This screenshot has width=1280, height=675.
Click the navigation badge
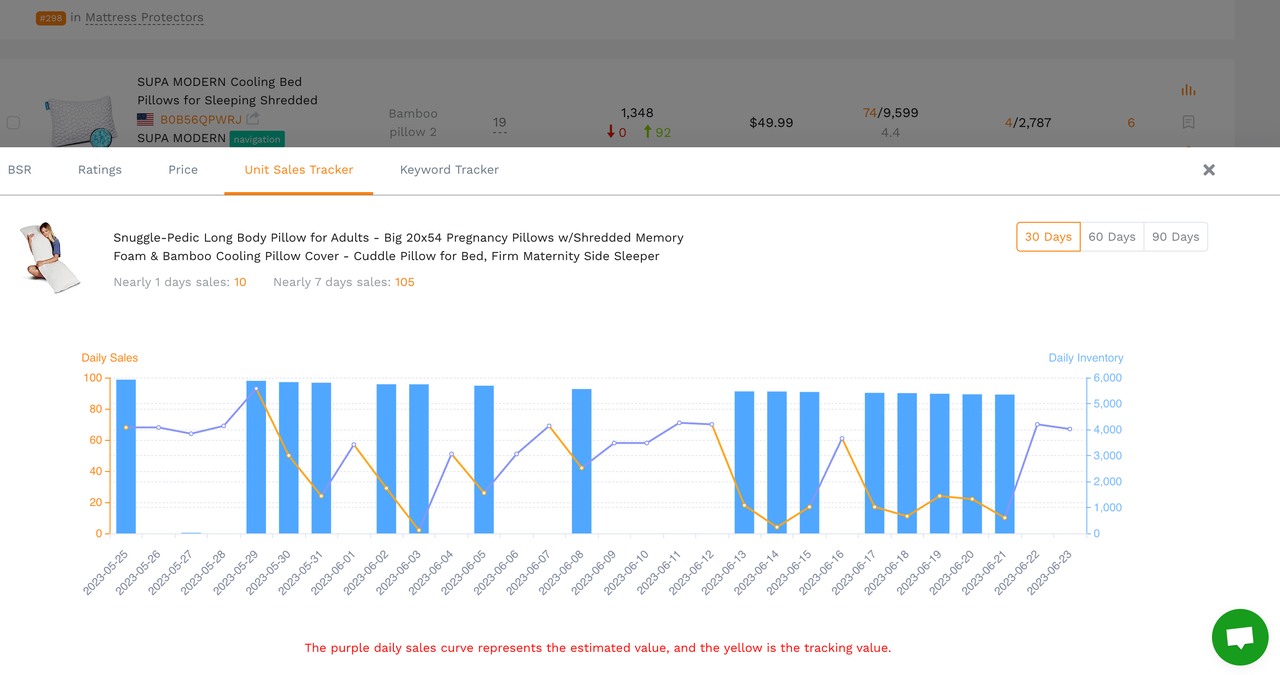[257, 139]
